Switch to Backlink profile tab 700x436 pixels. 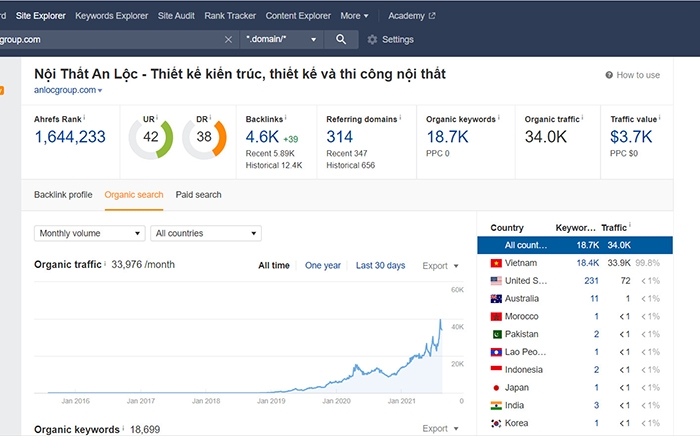63,195
